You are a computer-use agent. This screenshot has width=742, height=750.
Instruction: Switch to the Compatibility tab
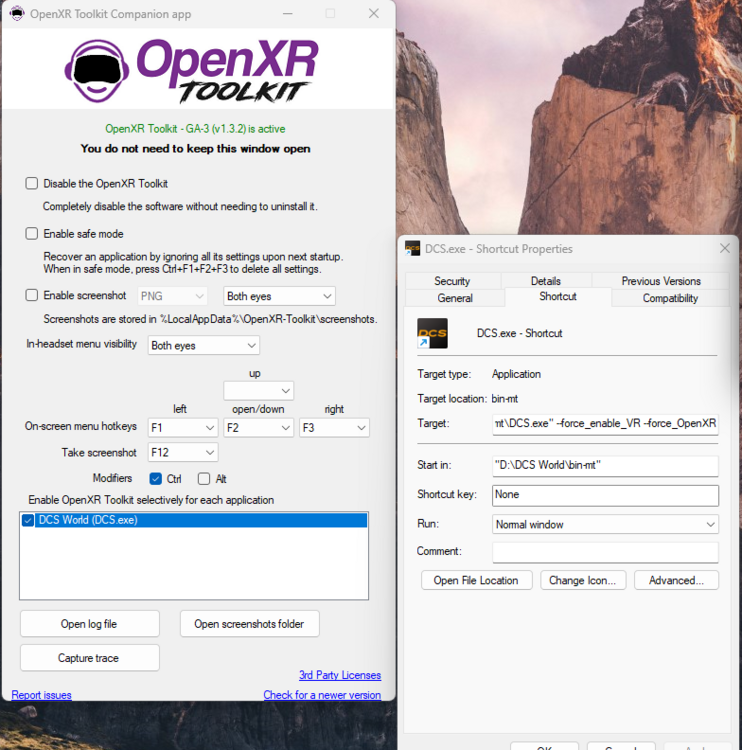pos(670,298)
